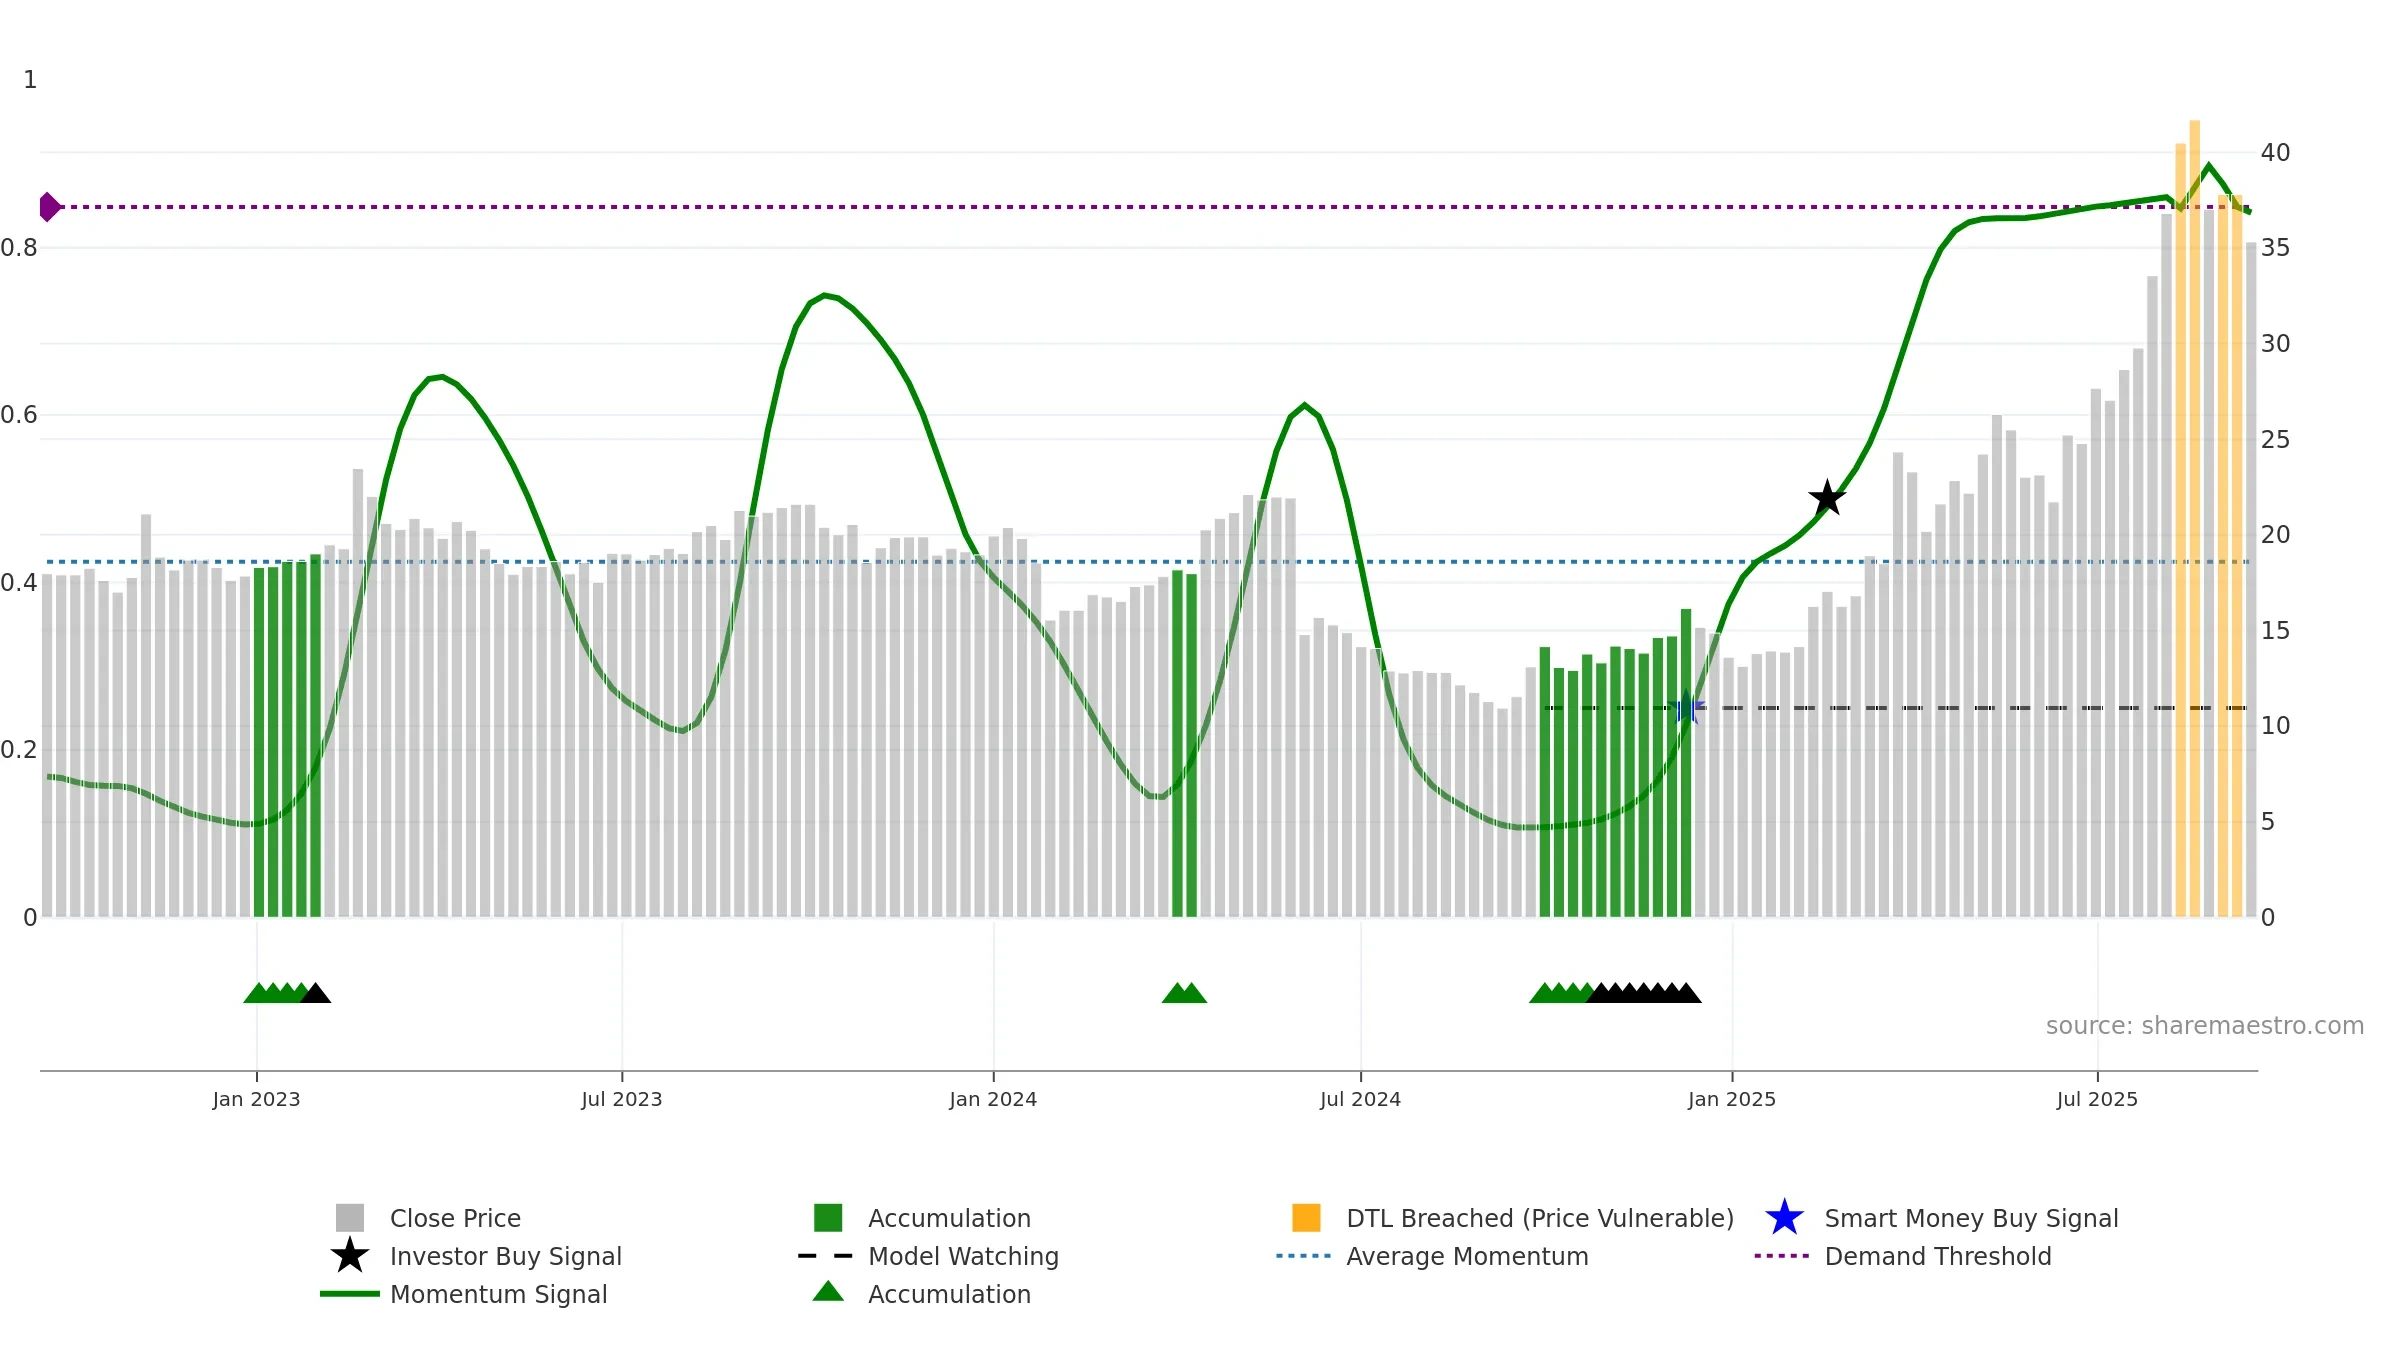Click the left axis value 0.6
Screen dimensions: 2400x1350
20,414
